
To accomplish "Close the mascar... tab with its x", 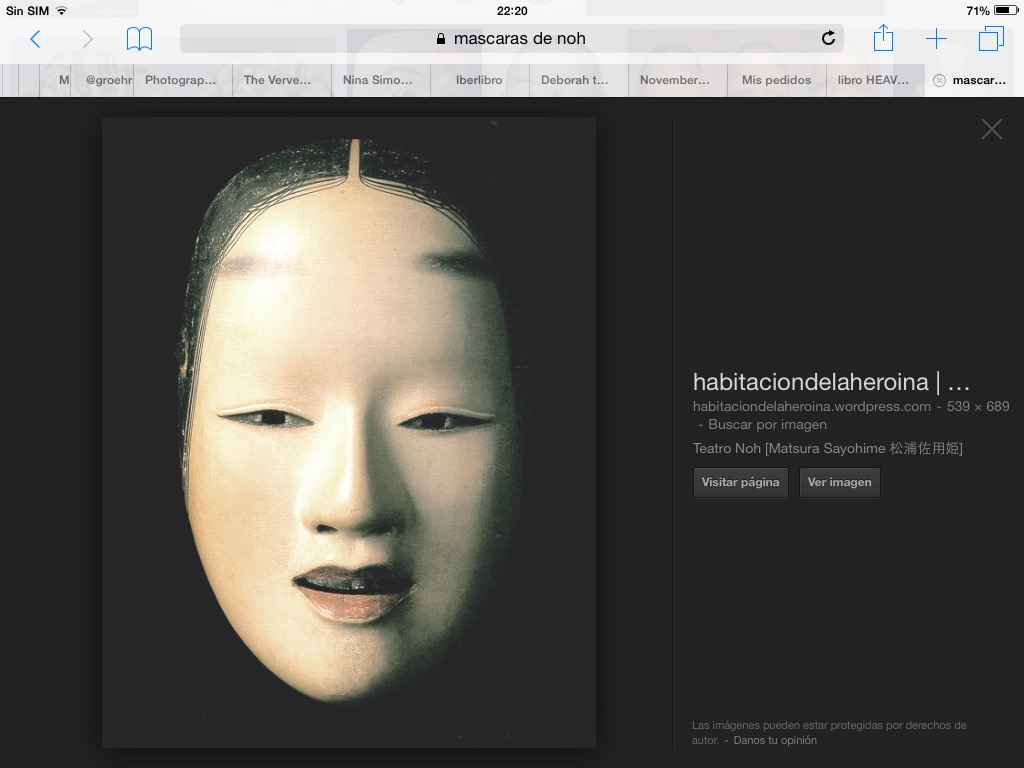I will (939, 80).
